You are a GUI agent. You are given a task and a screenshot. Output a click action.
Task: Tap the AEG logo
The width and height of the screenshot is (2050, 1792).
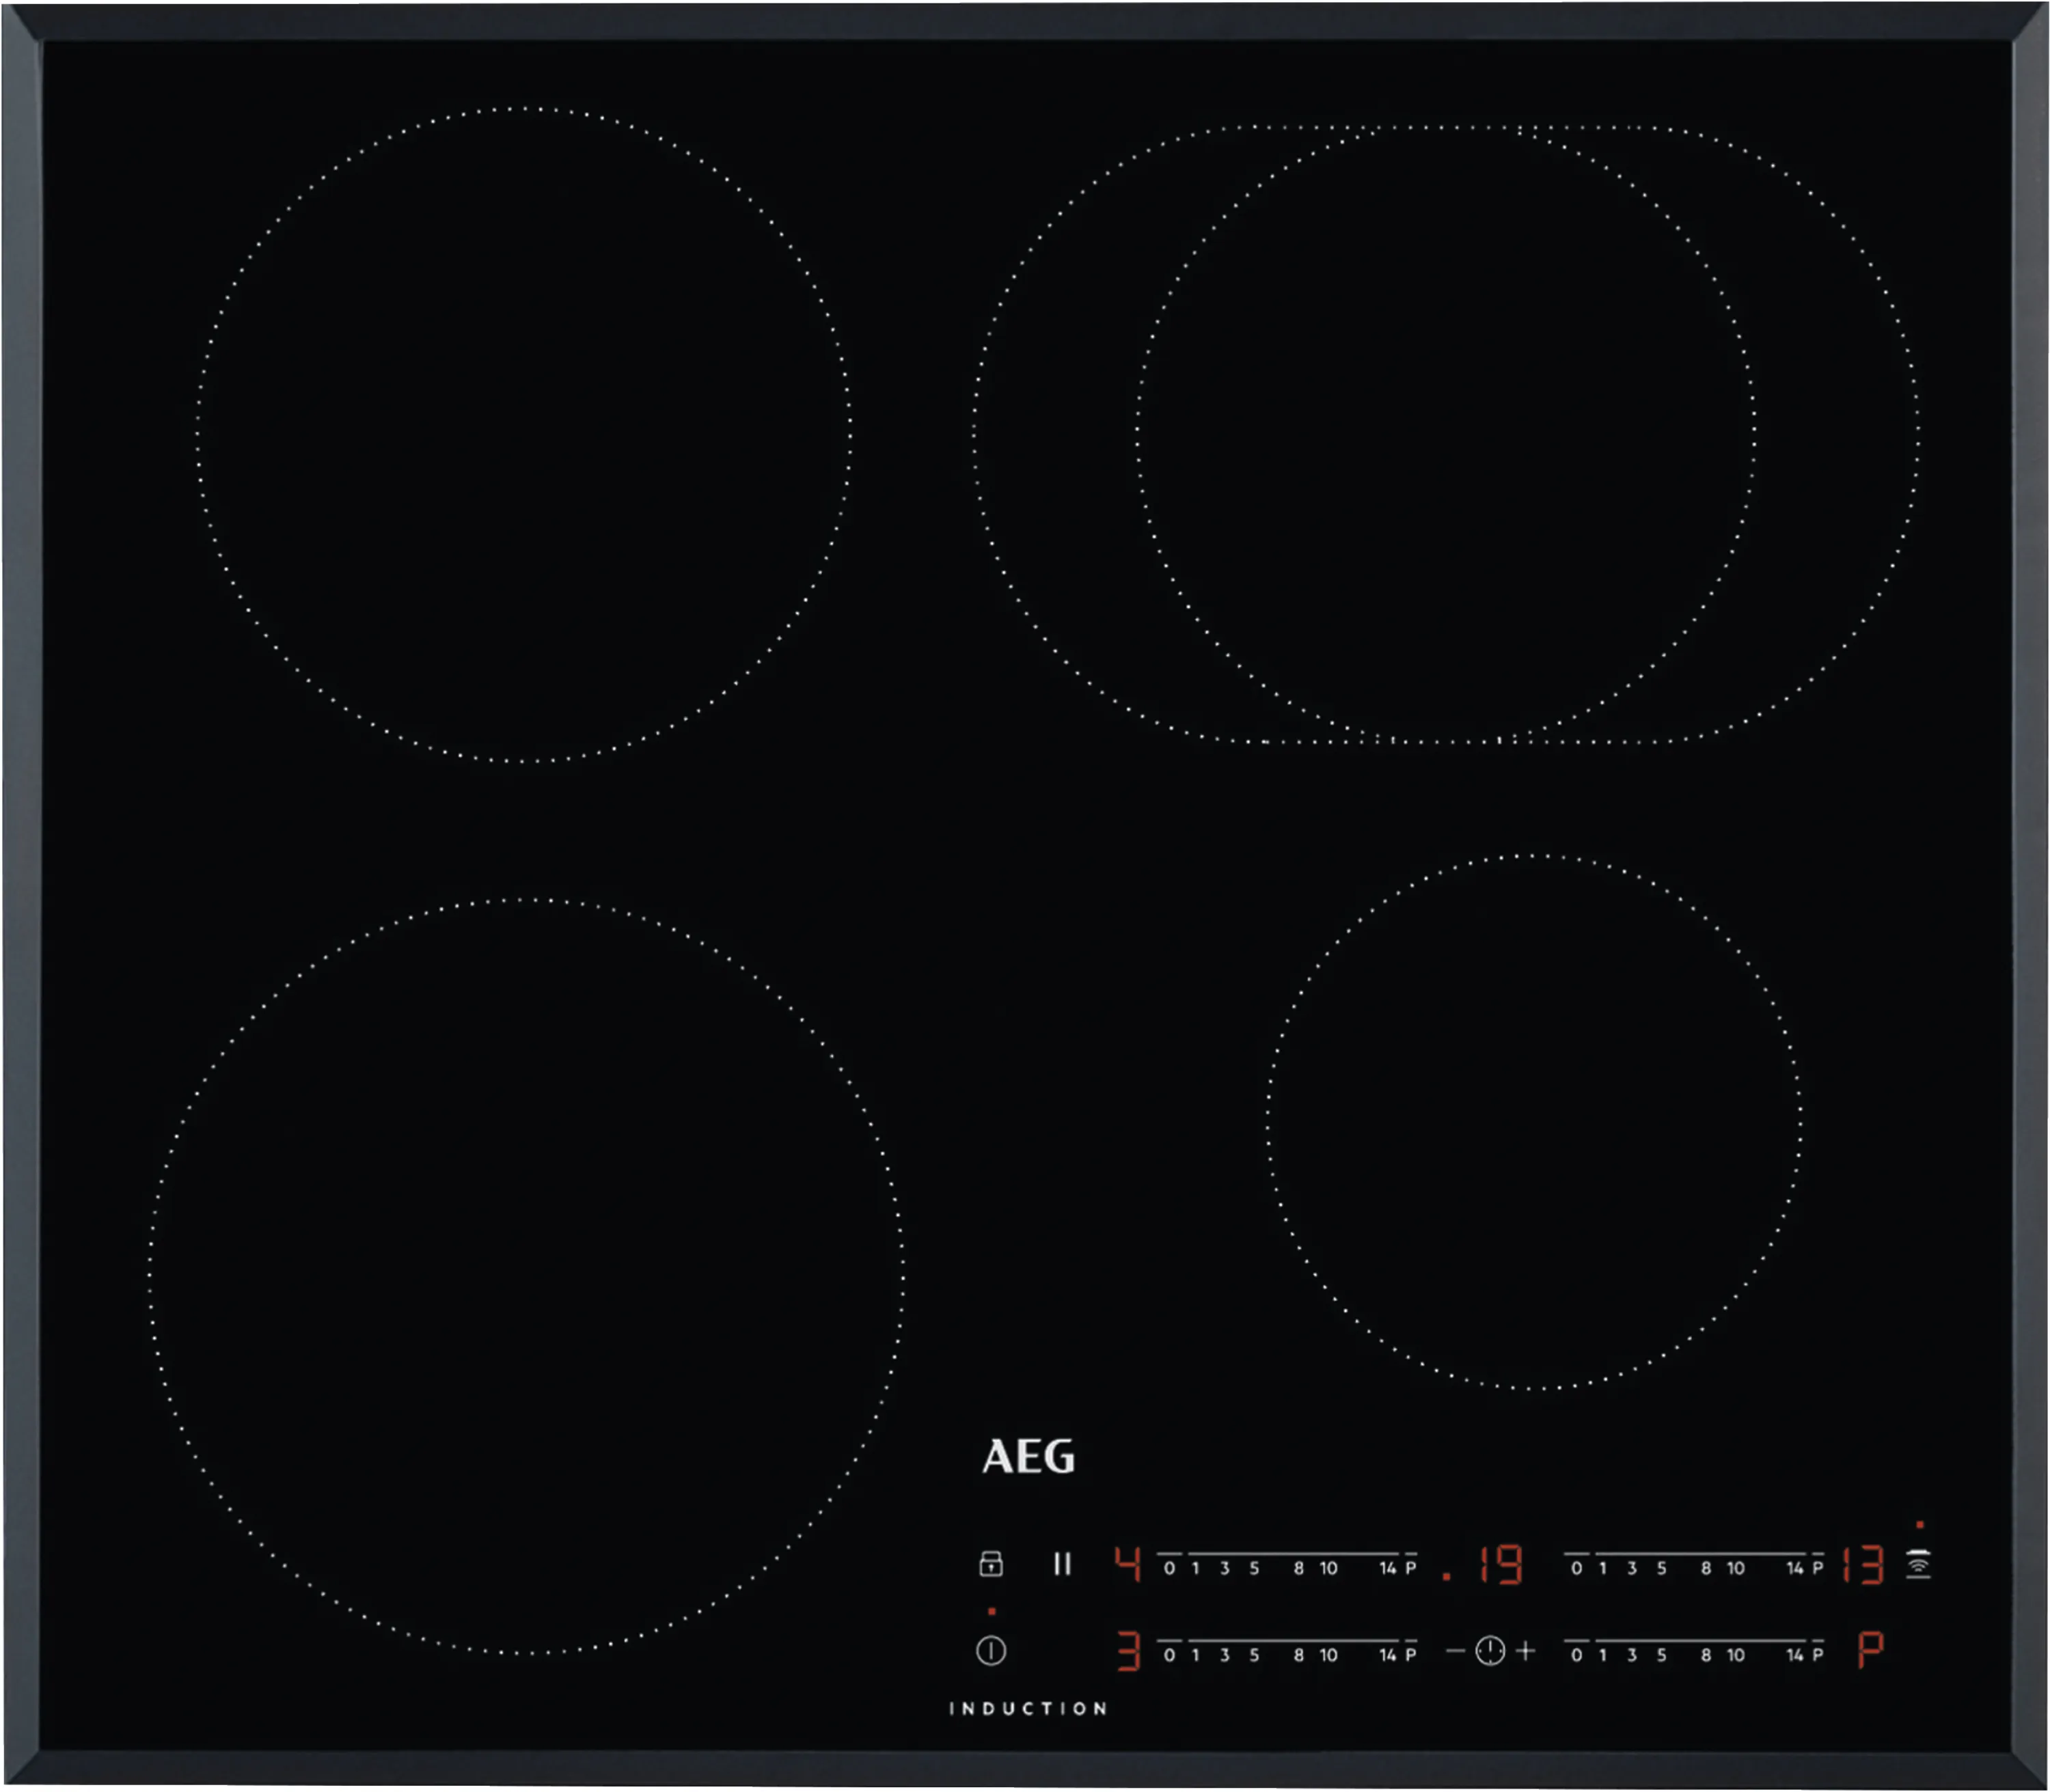pos(1028,1457)
